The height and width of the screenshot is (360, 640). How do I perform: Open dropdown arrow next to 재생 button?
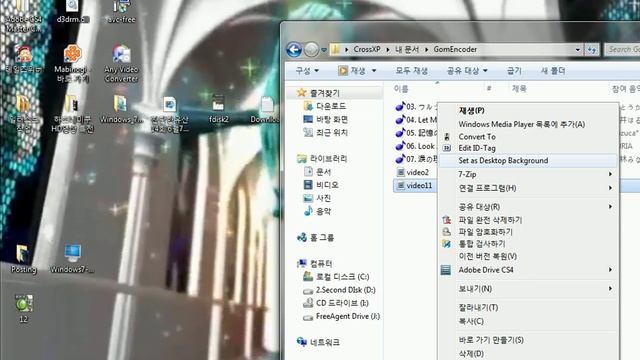373,71
